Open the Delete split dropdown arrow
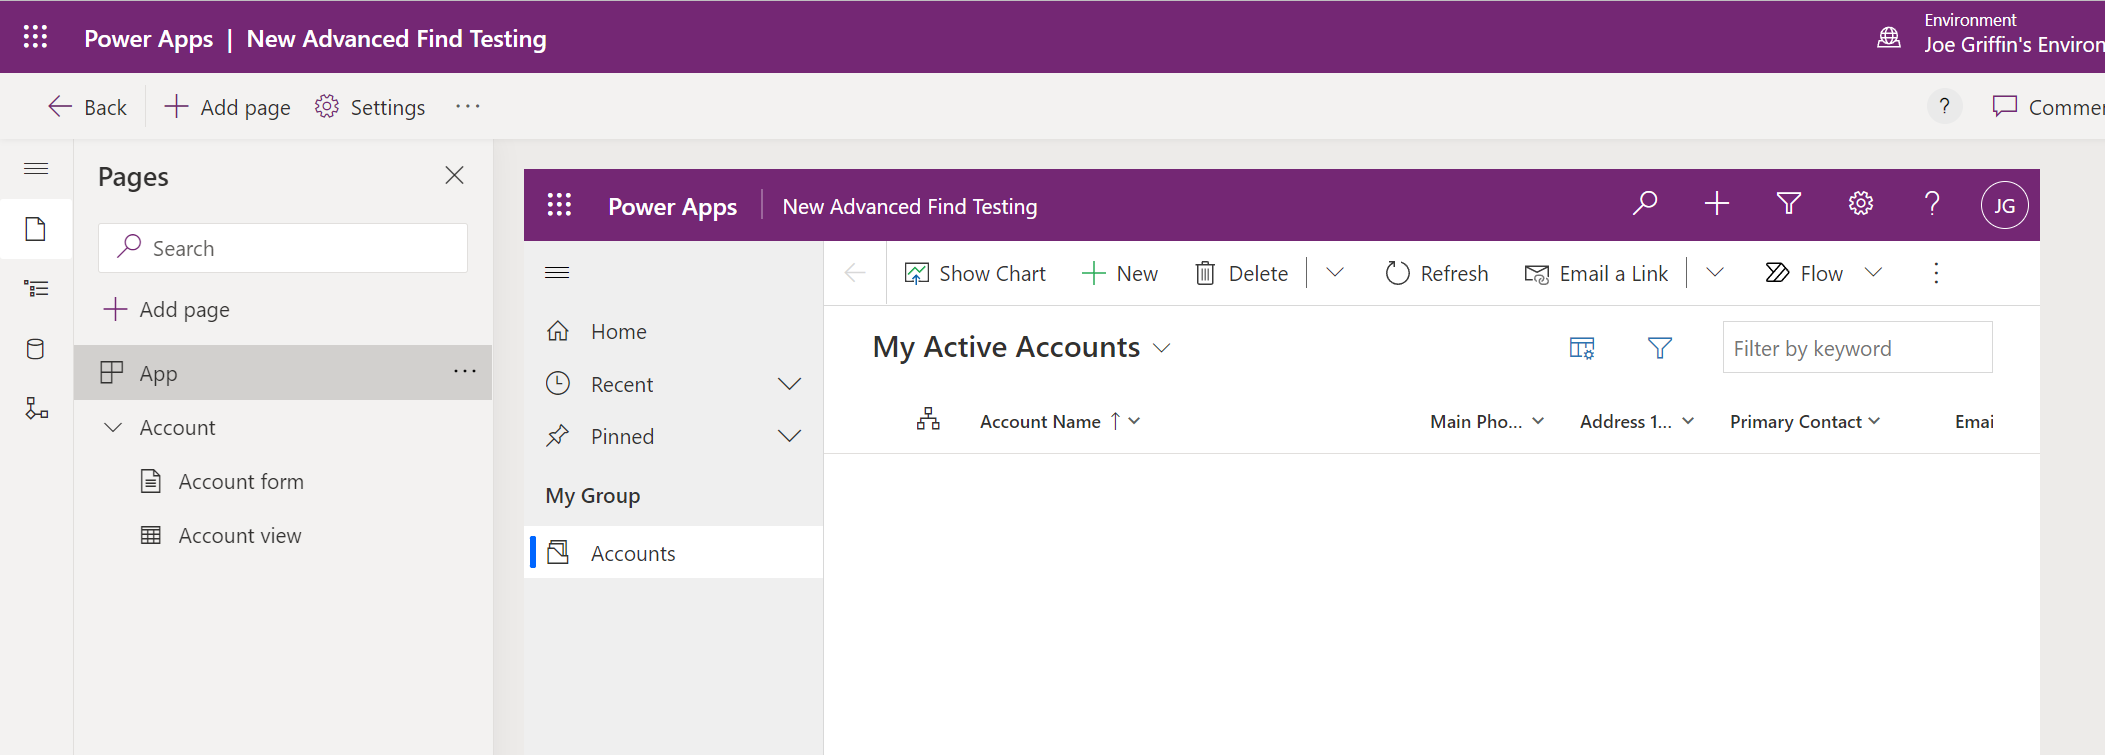 [1335, 272]
